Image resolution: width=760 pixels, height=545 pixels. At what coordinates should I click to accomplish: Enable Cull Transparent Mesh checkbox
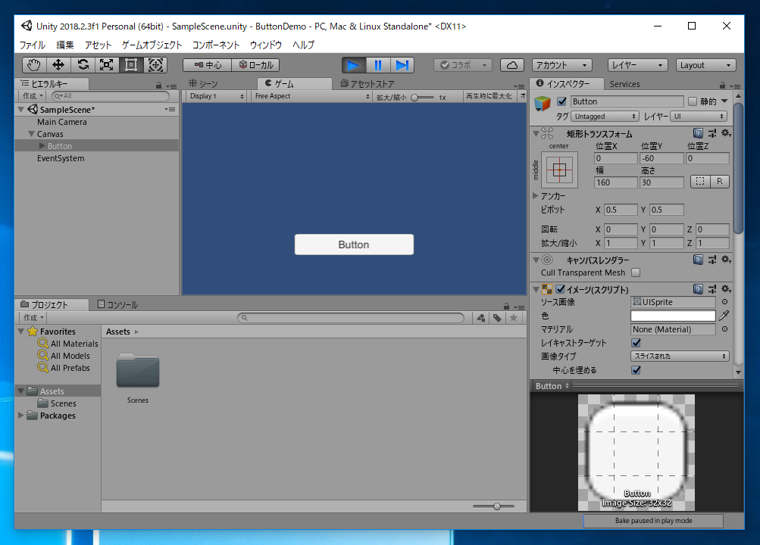pyautogui.click(x=636, y=272)
